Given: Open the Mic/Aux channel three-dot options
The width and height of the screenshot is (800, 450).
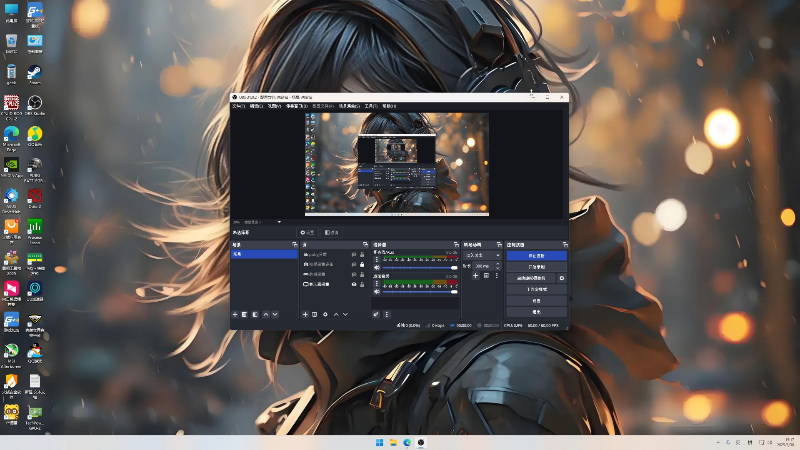Looking at the screenshot, I should coord(377,260).
